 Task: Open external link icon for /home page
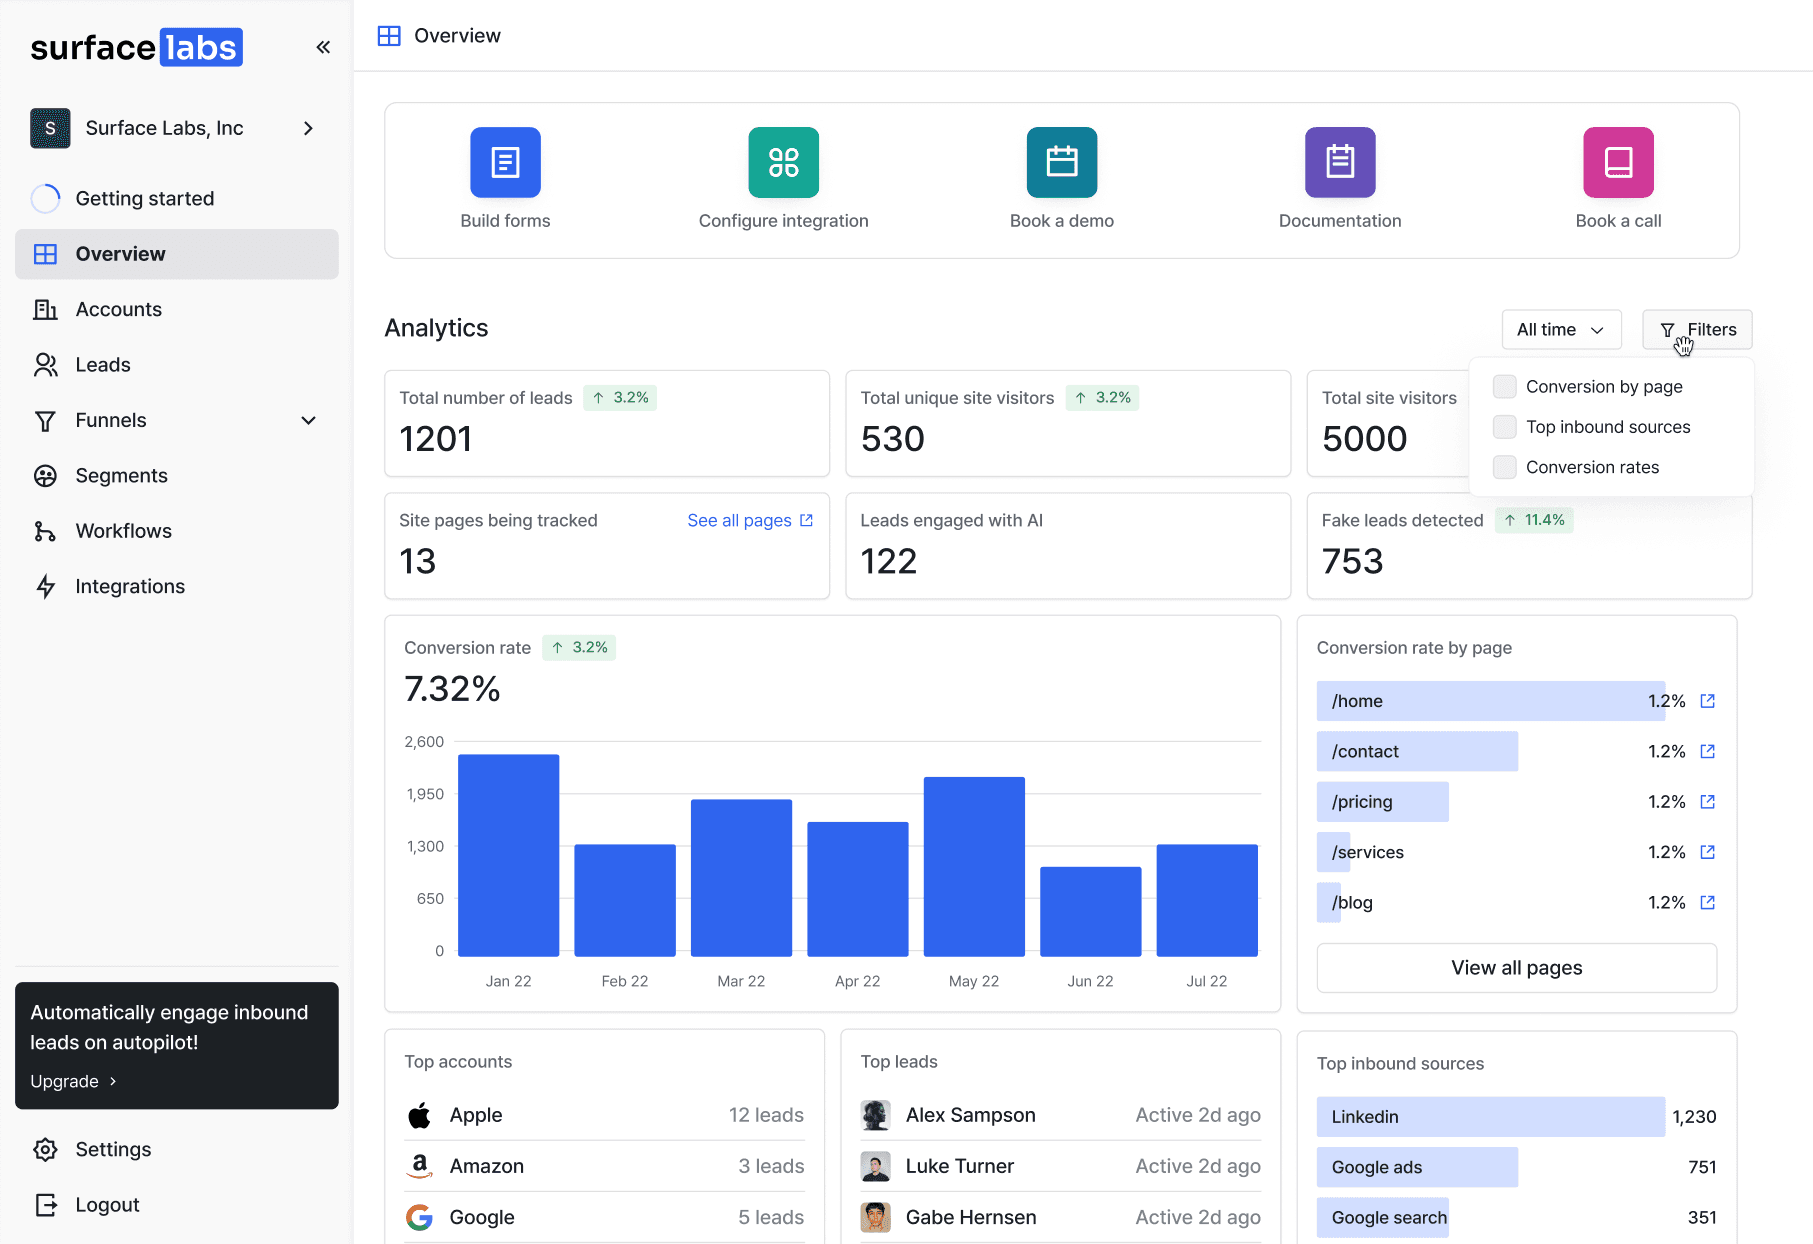[x=1708, y=701]
